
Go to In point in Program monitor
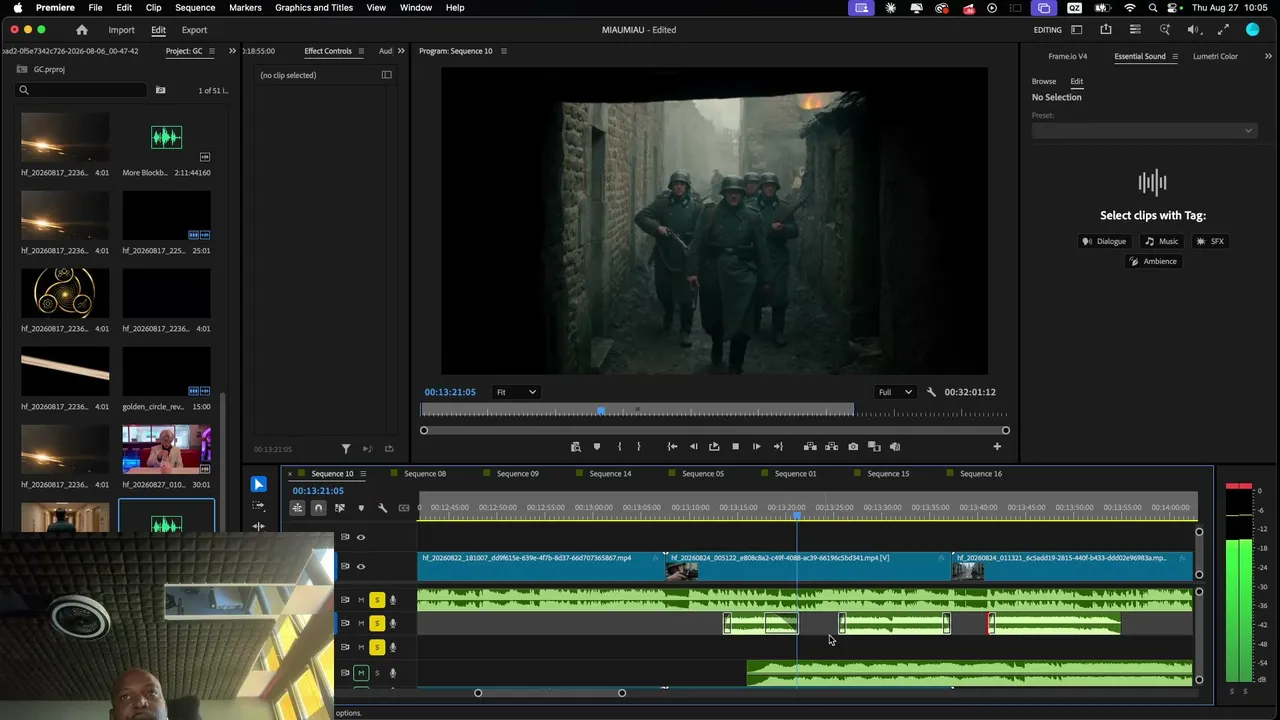point(673,447)
